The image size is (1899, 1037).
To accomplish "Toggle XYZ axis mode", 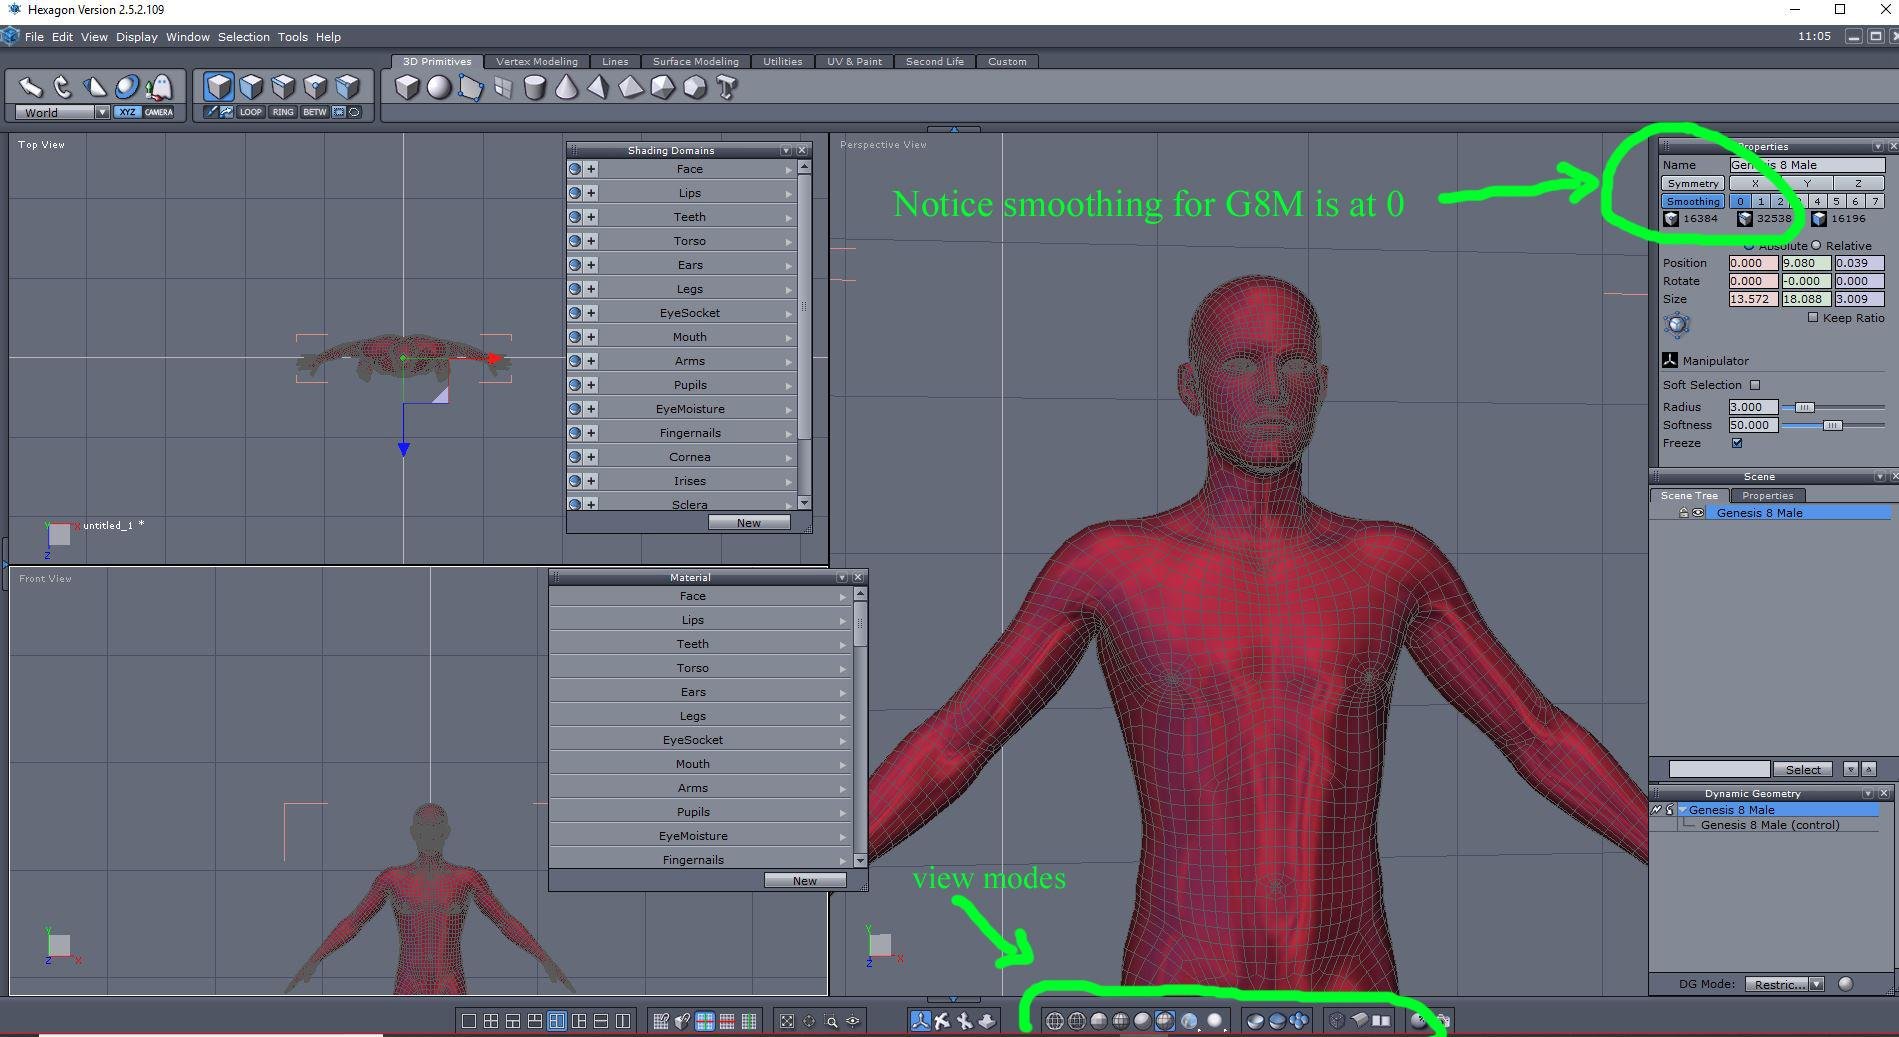I will (x=126, y=112).
